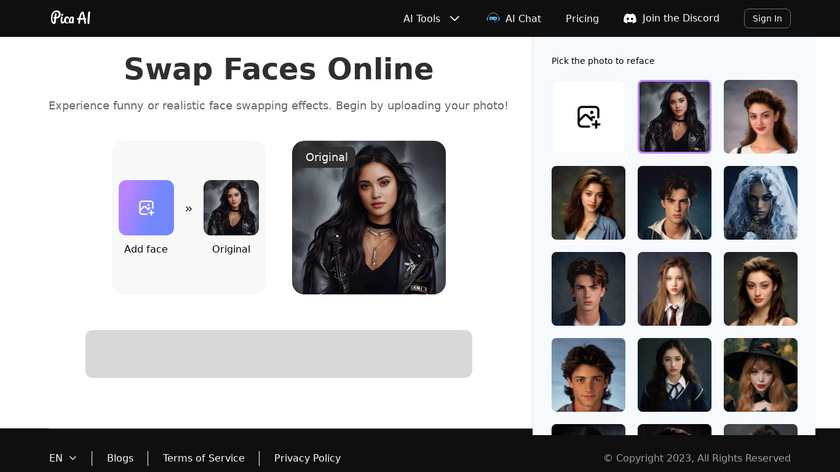840x472 pixels.
Task: Click the purple Add face upload tile
Action: (146, 208)
